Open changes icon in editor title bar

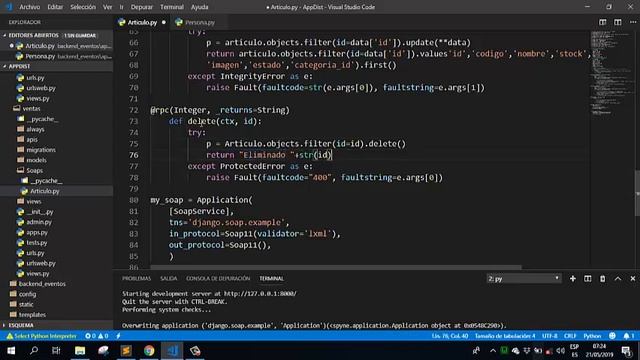[602, 22]
